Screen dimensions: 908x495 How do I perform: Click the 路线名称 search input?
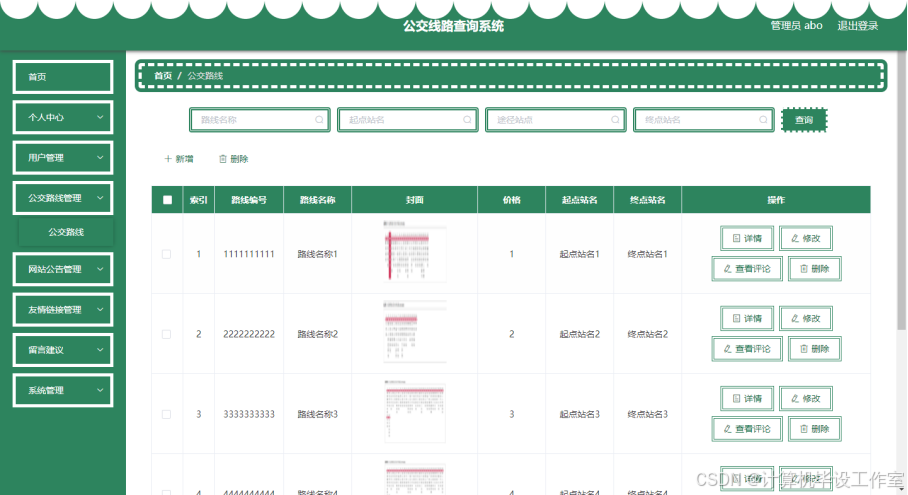pos(259,120)
